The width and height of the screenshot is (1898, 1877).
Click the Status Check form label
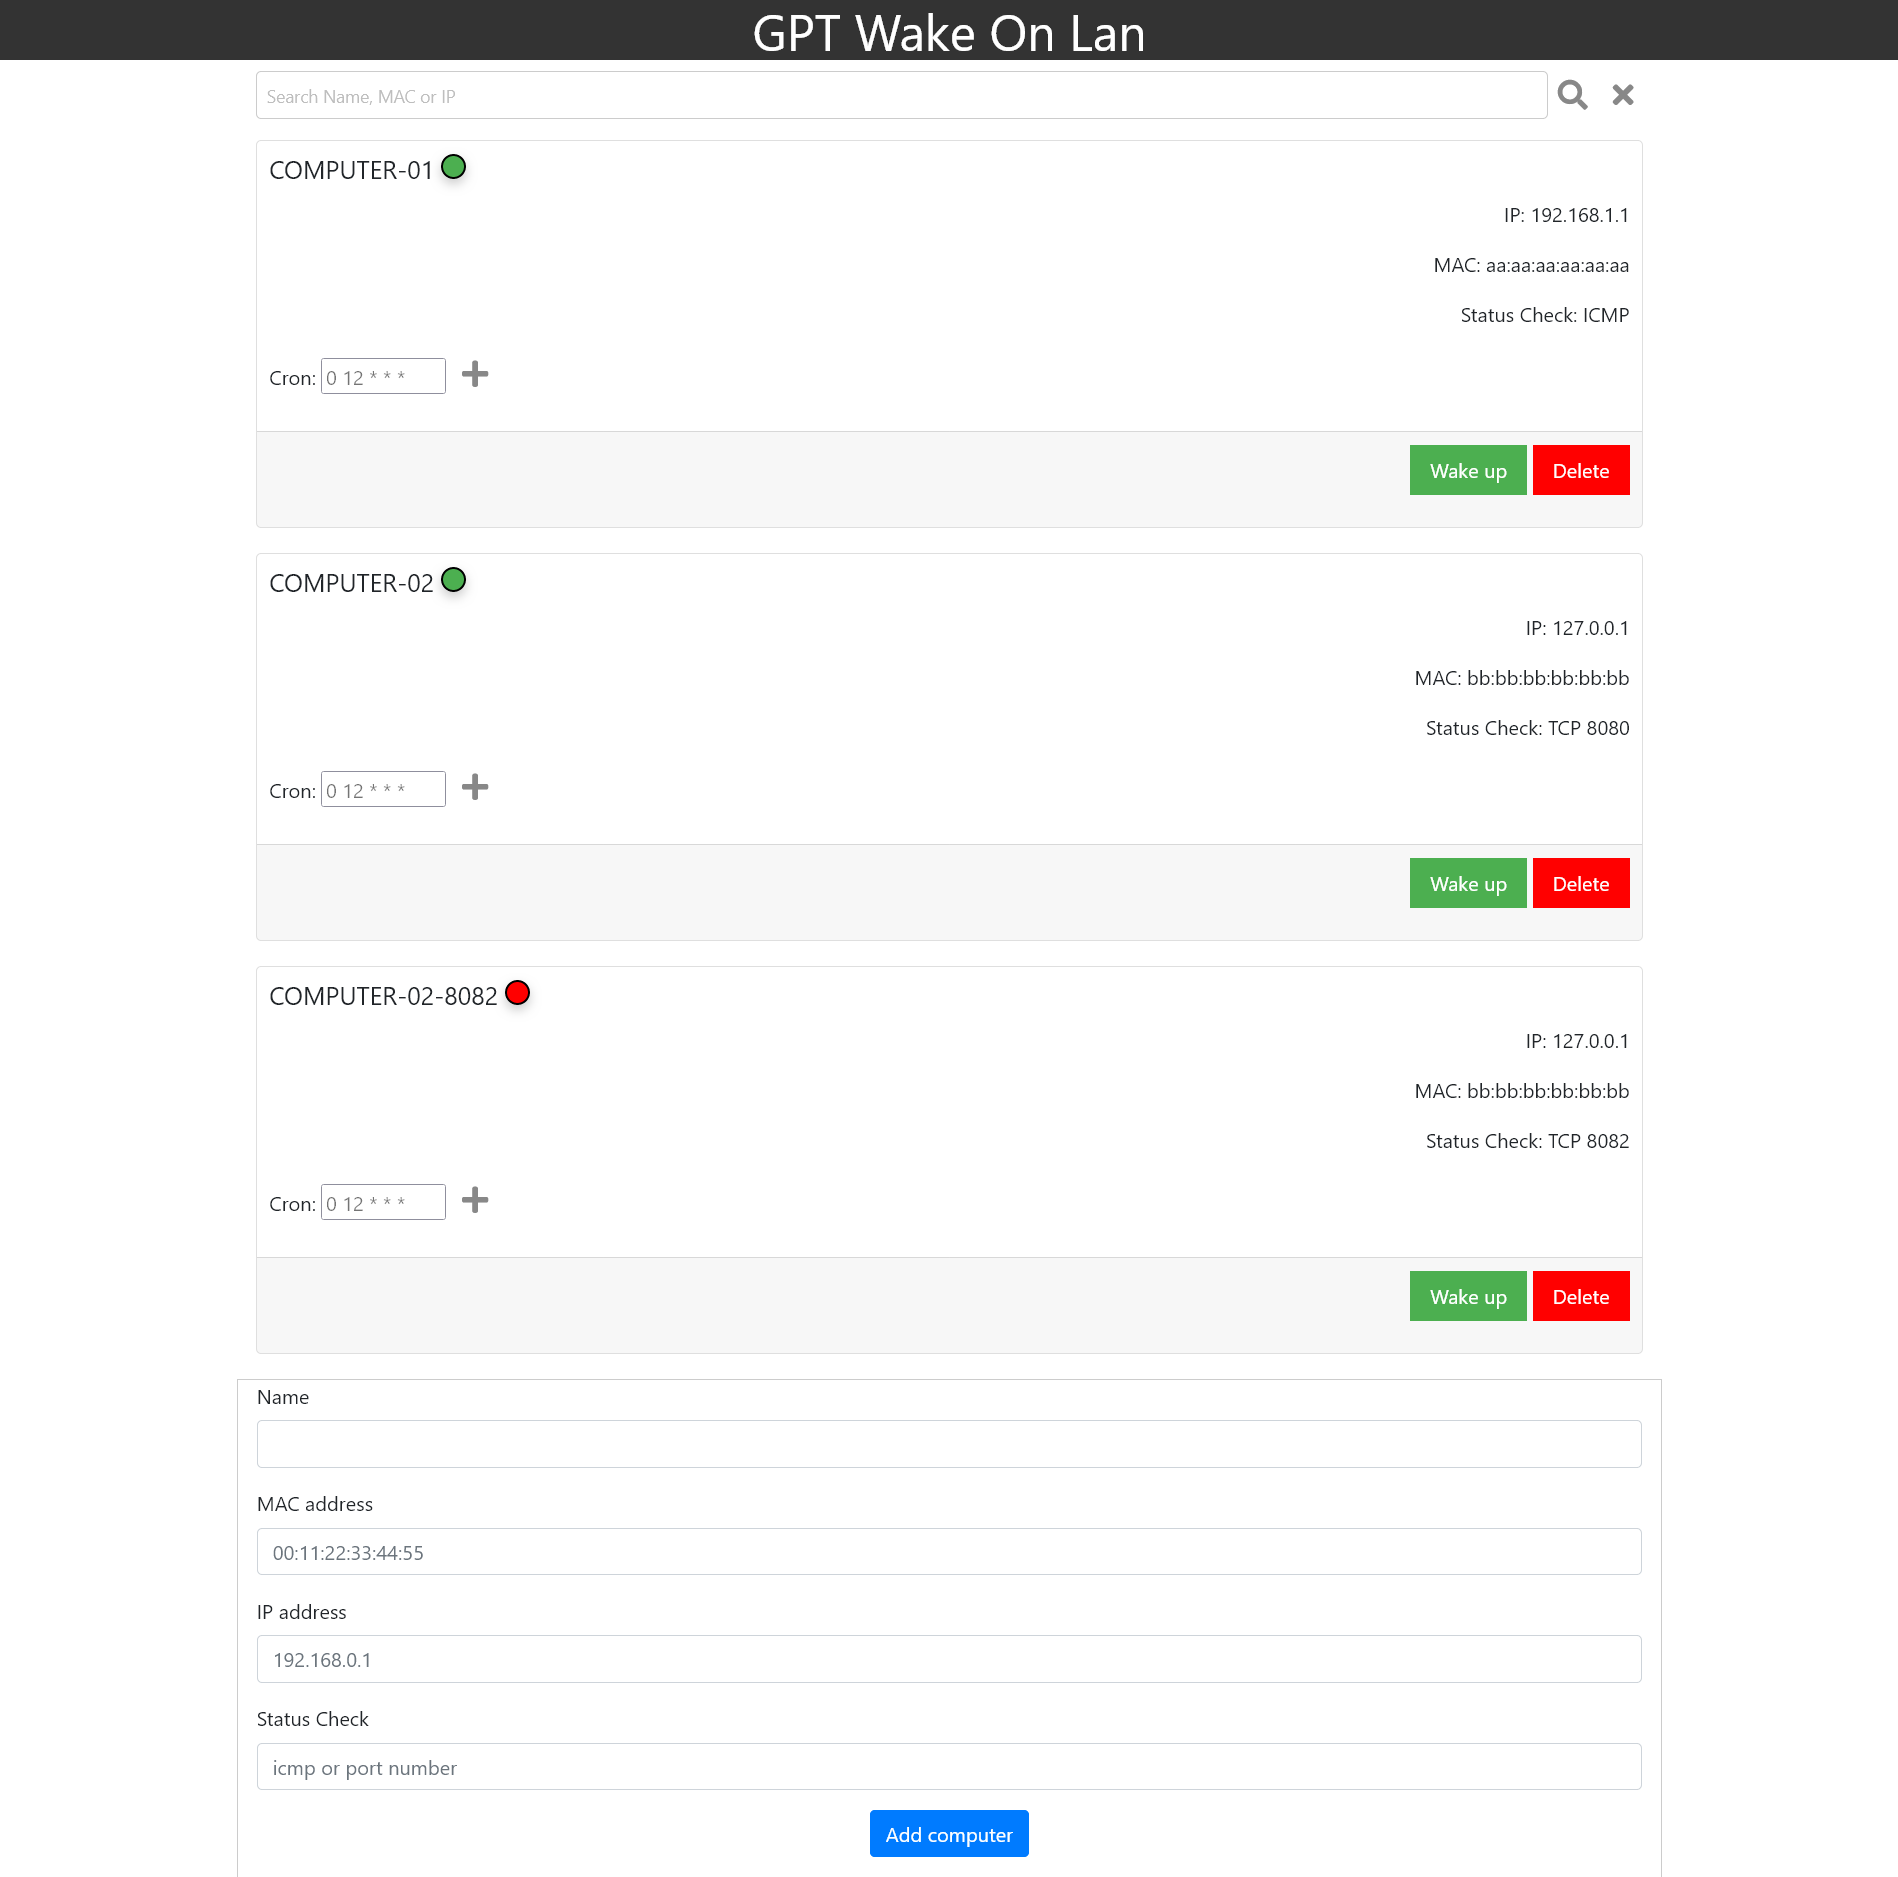[x=313, y=1719]
